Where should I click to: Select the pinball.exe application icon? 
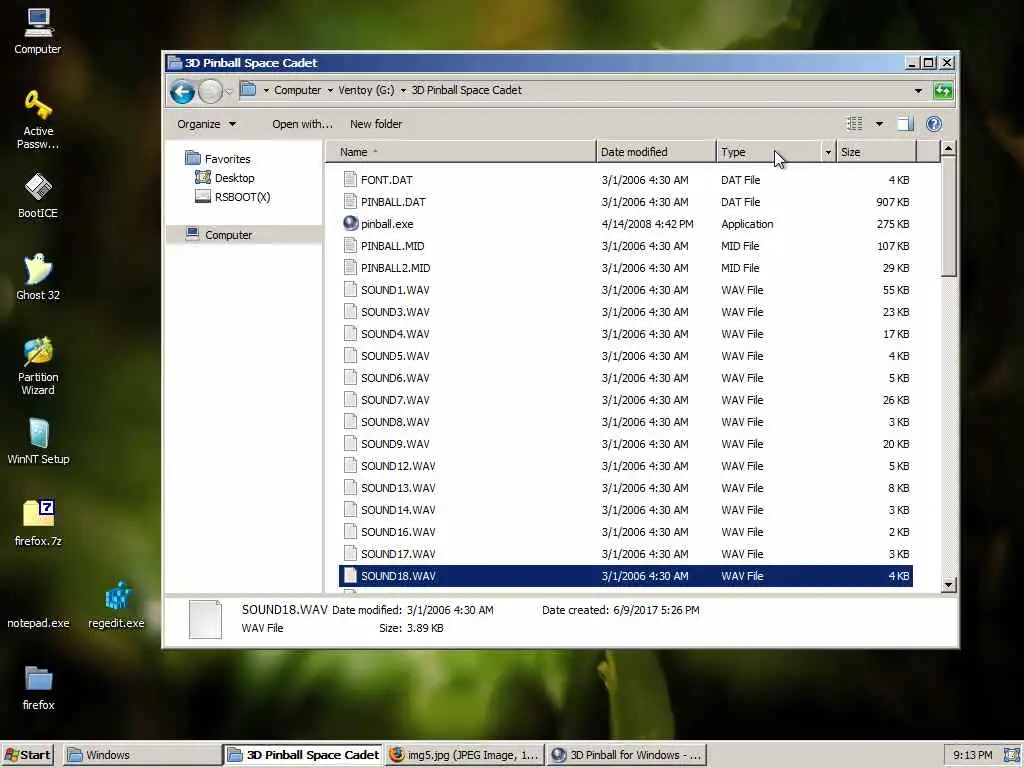[x=351, y=223]
